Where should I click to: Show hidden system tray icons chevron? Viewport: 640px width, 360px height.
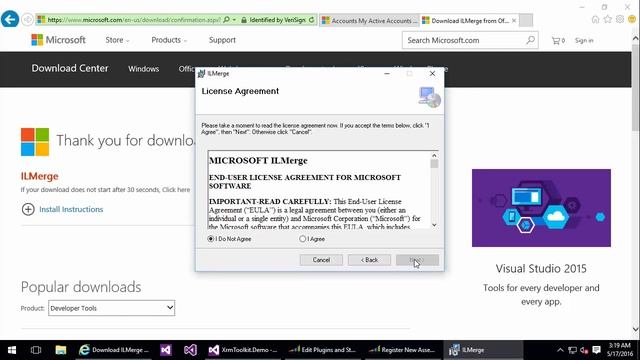click(x=560, y=350)
